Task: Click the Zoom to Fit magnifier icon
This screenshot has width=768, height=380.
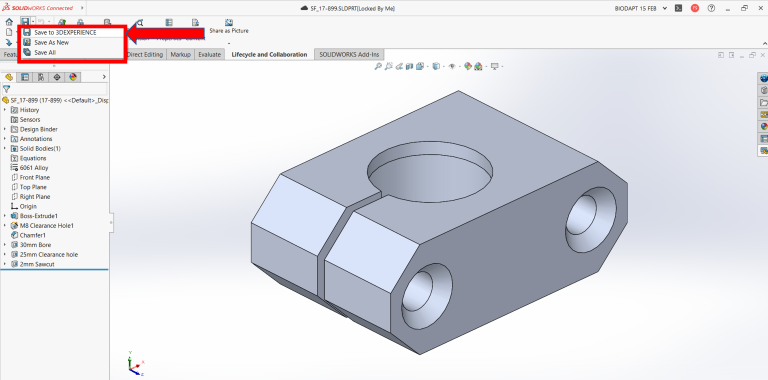Action: (x=378, y=66)
